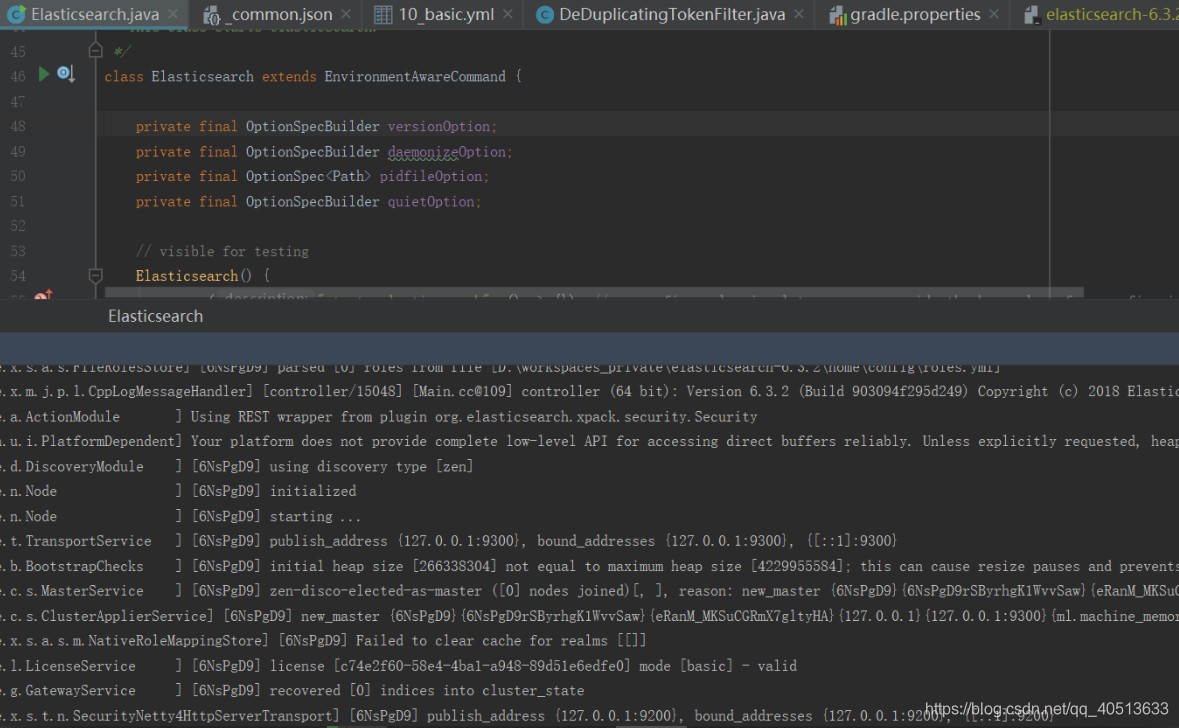Click the ClusterApplierService new_master log line
1179x728 pixels.
click(x=590, y=616)
